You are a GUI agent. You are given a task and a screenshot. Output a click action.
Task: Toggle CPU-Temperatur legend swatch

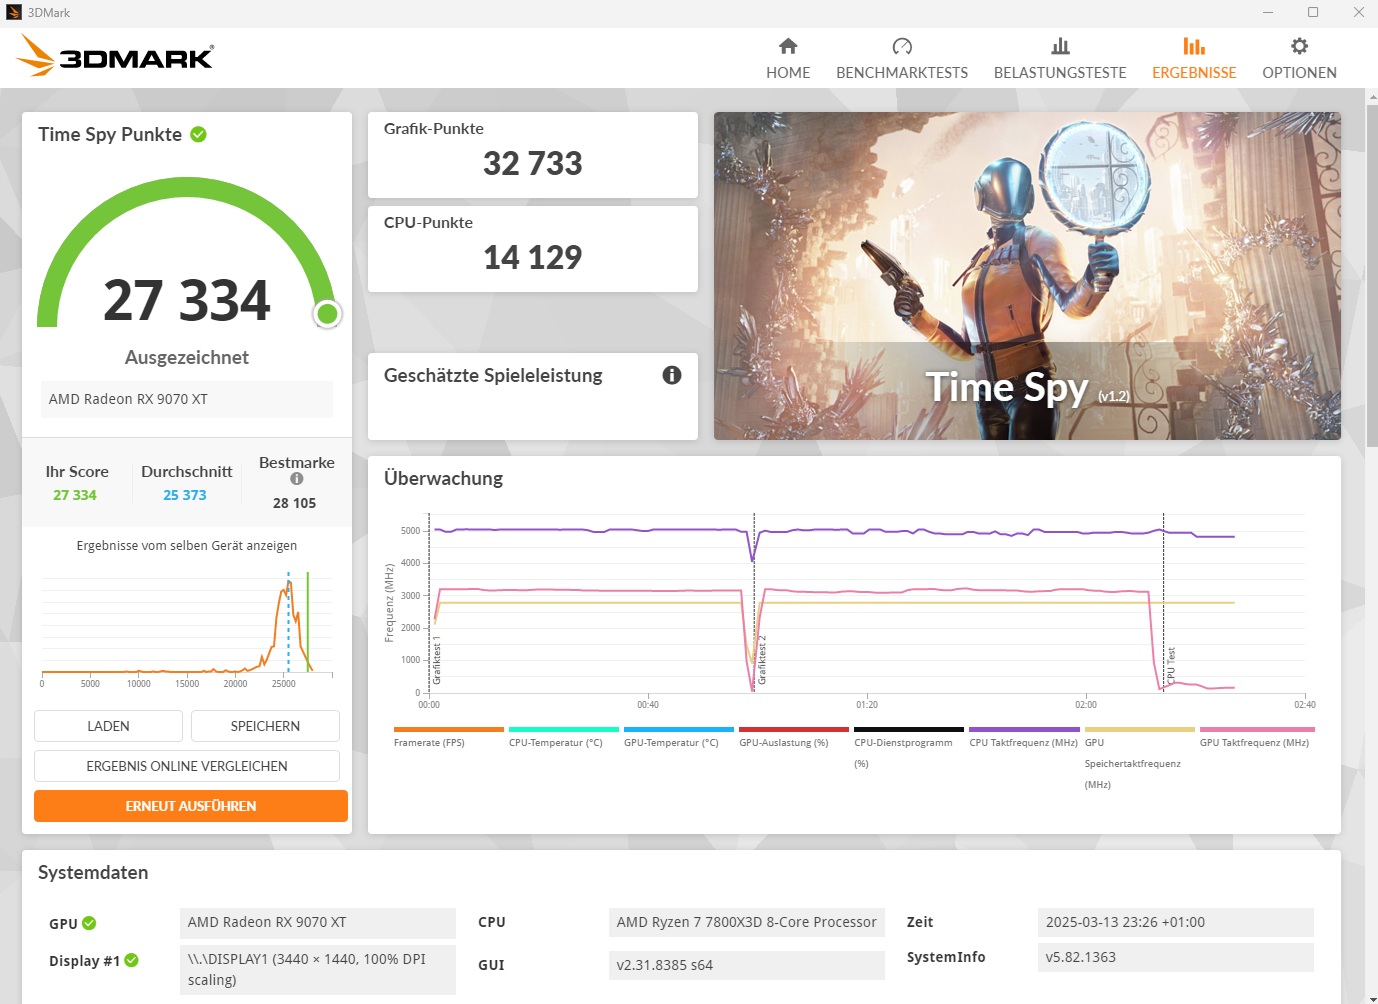pyautogui.click(x=564, y=730)
